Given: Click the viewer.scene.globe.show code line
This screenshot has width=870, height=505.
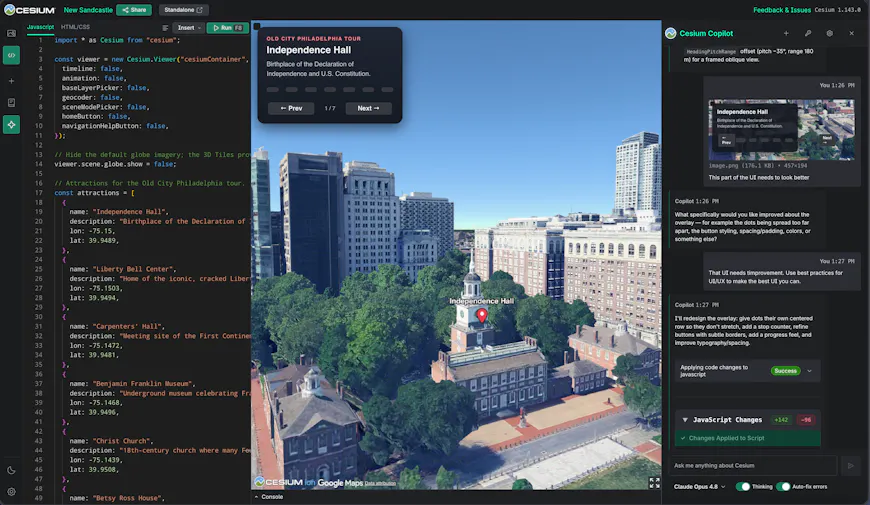Looking at the screenshot, I should pyautogui.click(x=115, y=164).
